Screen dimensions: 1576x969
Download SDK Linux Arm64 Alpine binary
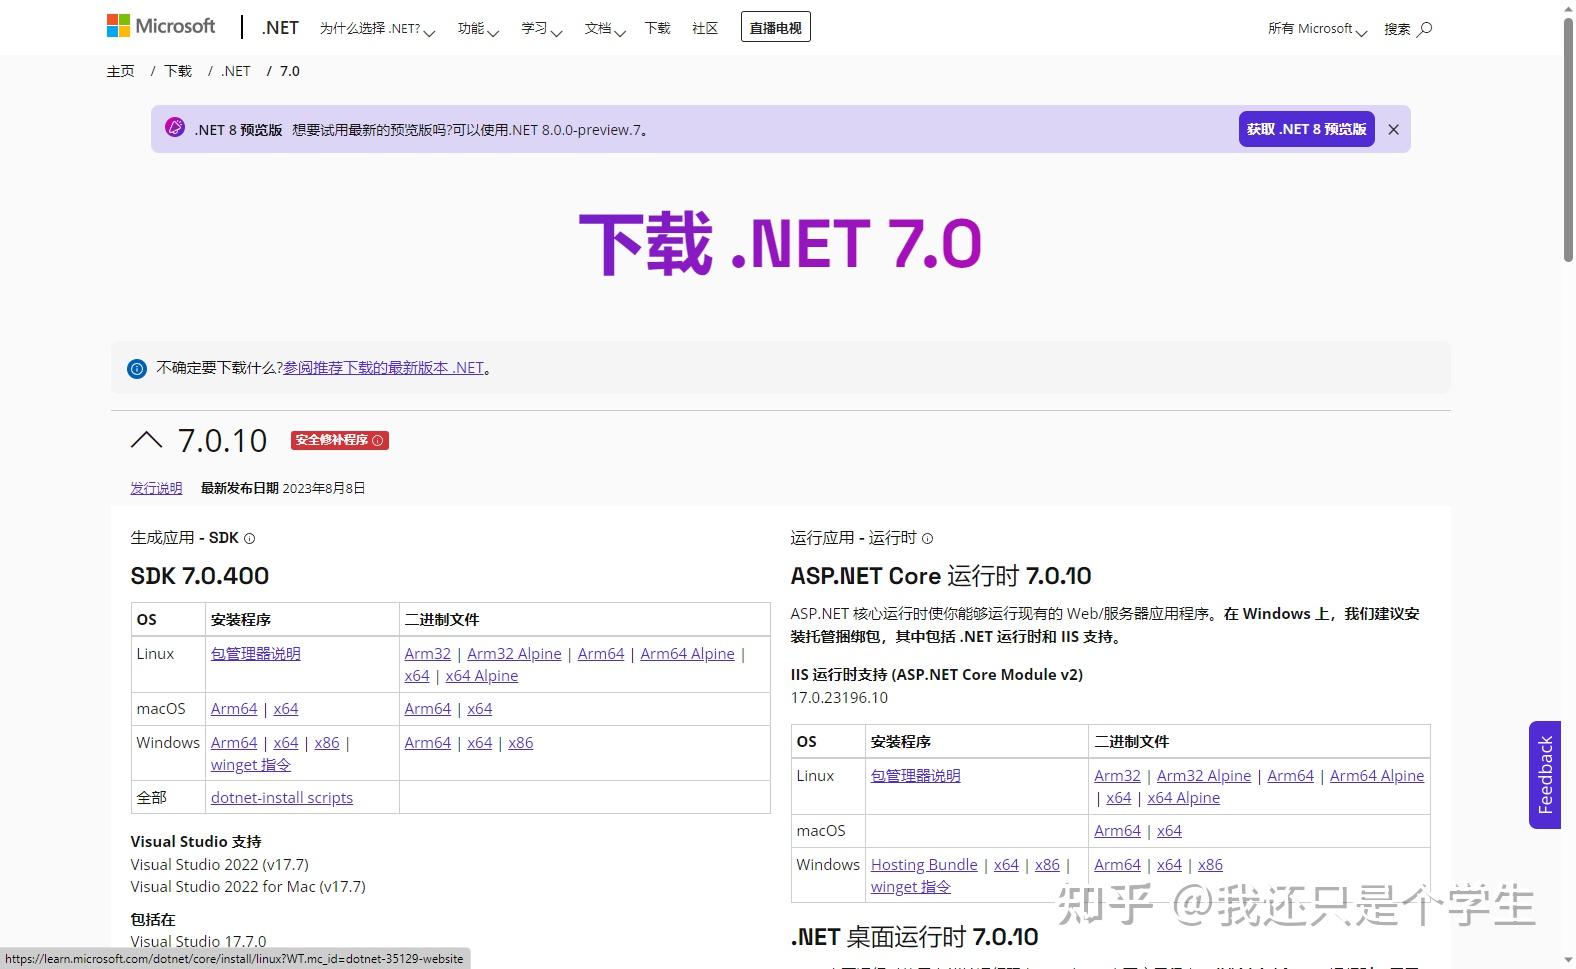687,654
